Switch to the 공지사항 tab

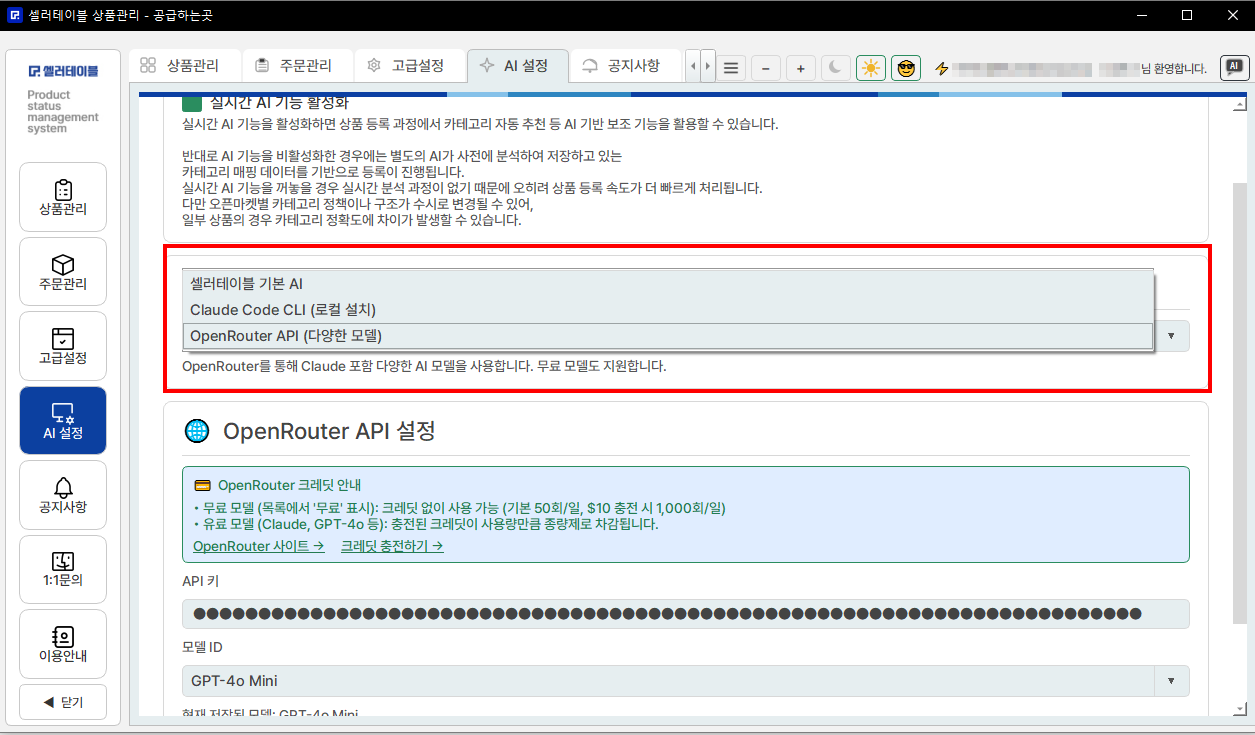click(625, 65)
